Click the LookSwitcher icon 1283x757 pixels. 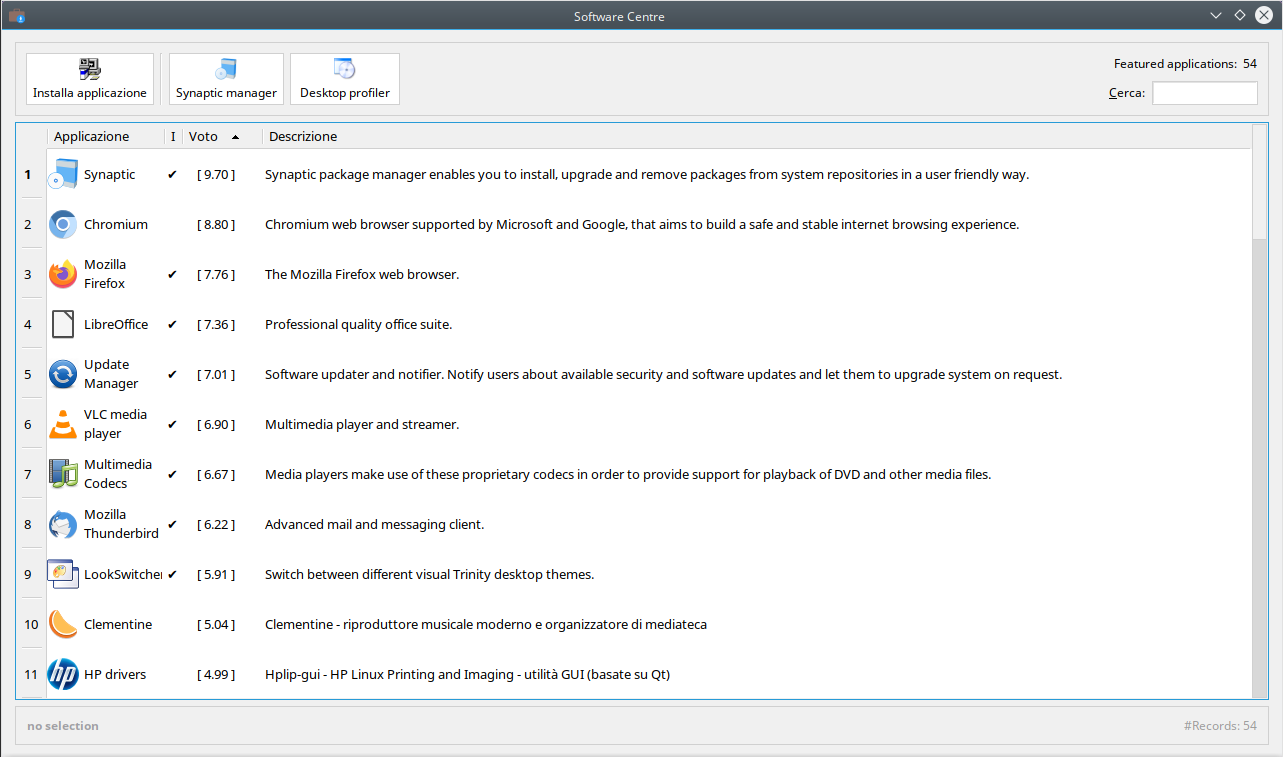(63, 574)
